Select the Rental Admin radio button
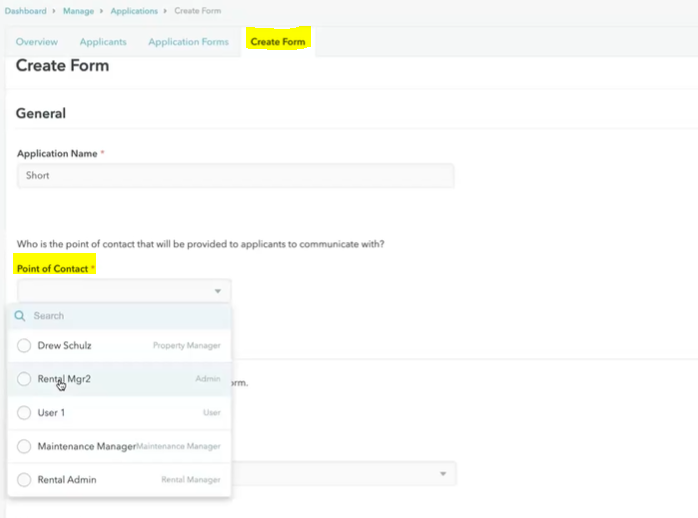Image resolution: width=698 pixels, height=518 pixels. [24, 480]
